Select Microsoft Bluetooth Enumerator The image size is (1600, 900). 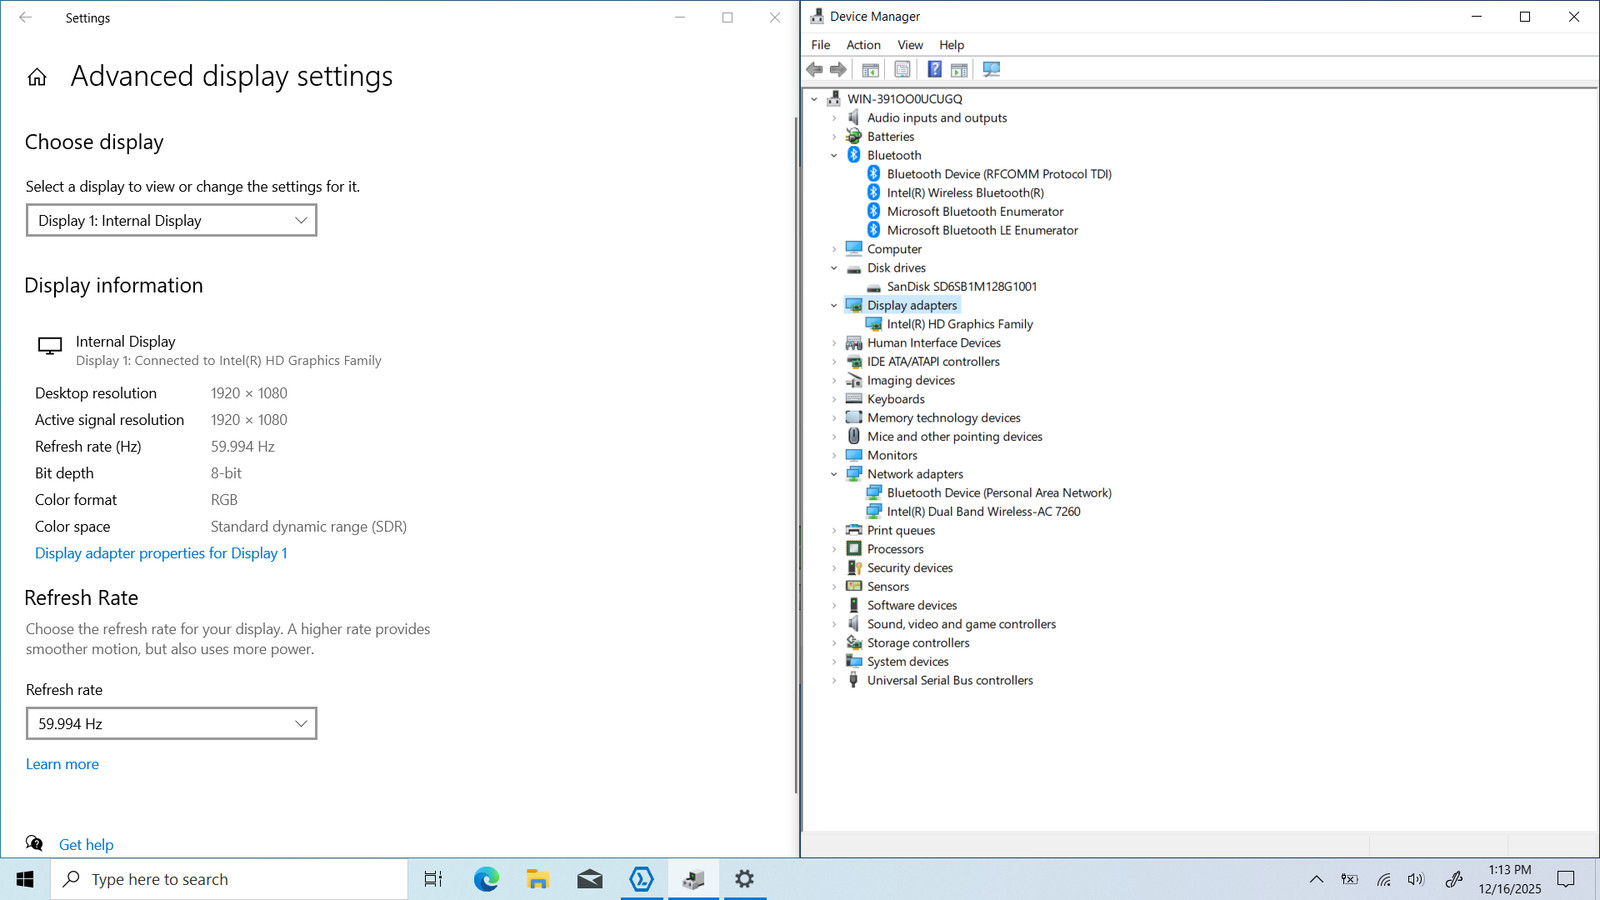pos(975,212)
